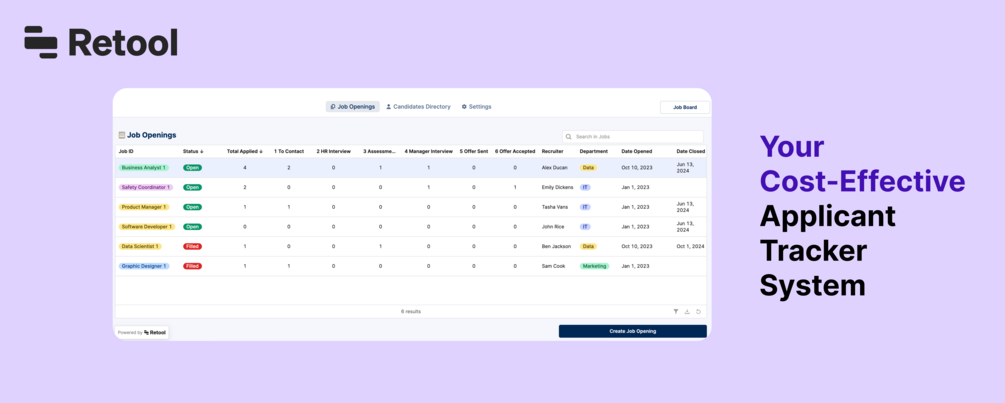Click the Powered by Retool badge
The height and width of the screenshot is (403, 1005).
click(x=142, y=333)
